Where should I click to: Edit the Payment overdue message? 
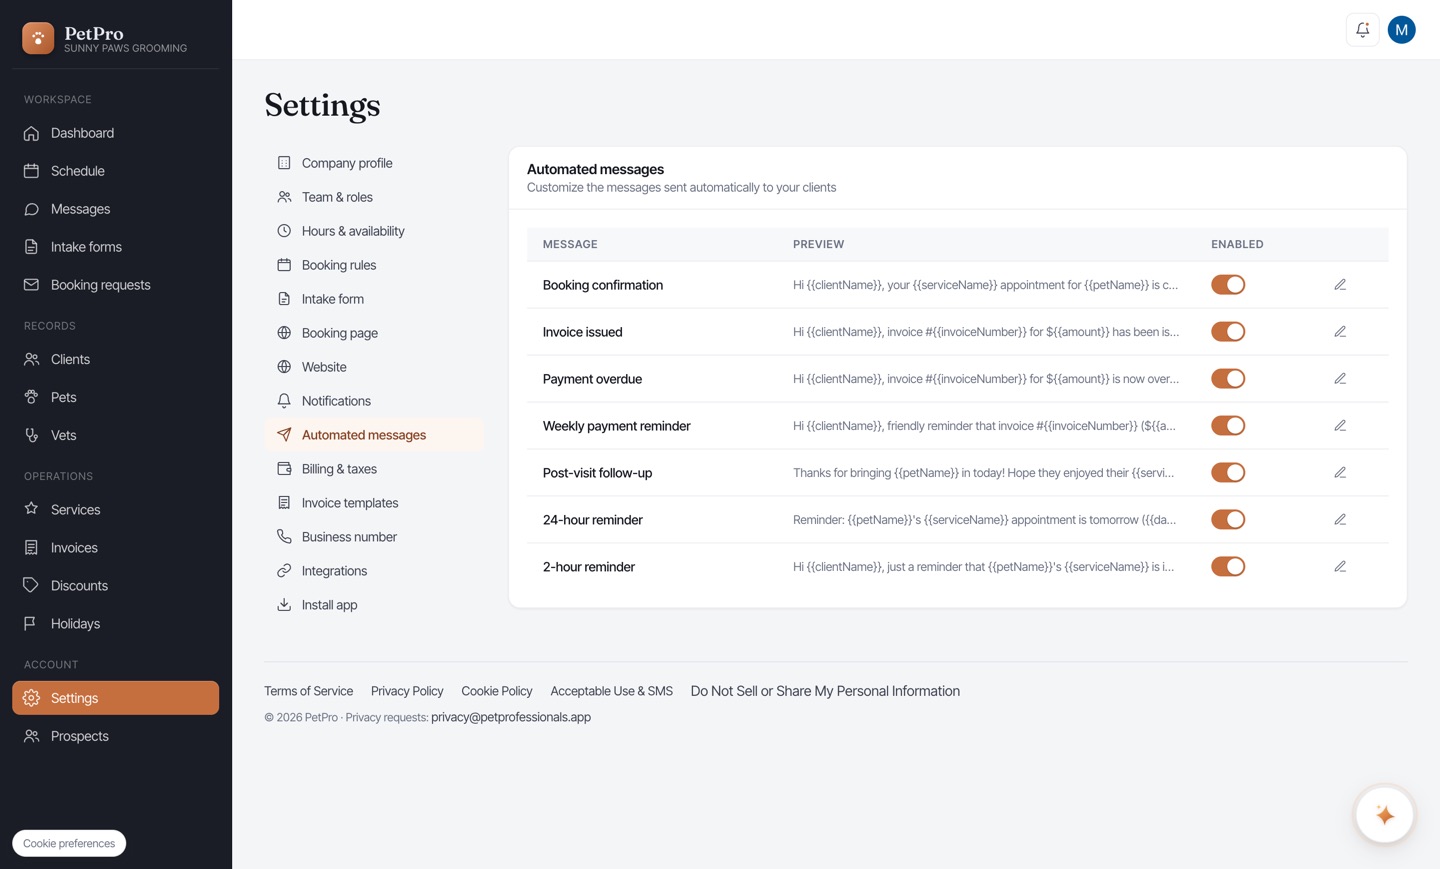1340,379
